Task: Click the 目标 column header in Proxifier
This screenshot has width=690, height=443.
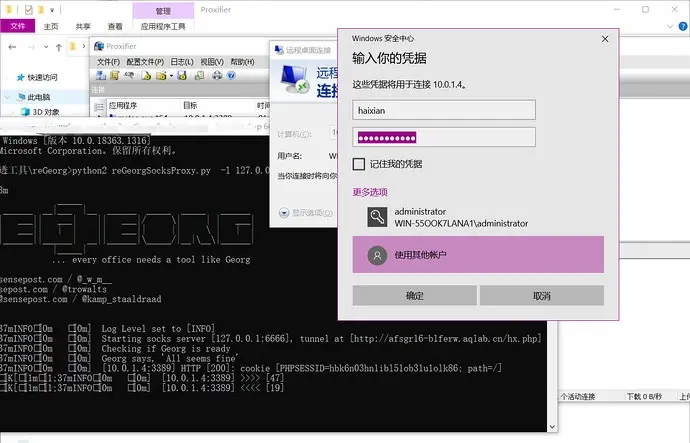Action: pos(217,105)
